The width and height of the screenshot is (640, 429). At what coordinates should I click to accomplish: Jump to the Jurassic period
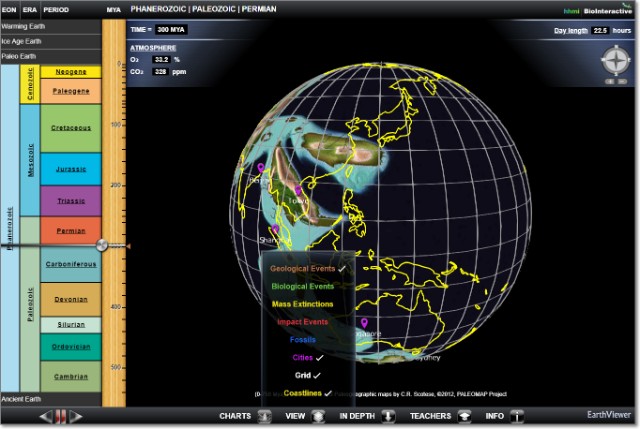point(71,169)
